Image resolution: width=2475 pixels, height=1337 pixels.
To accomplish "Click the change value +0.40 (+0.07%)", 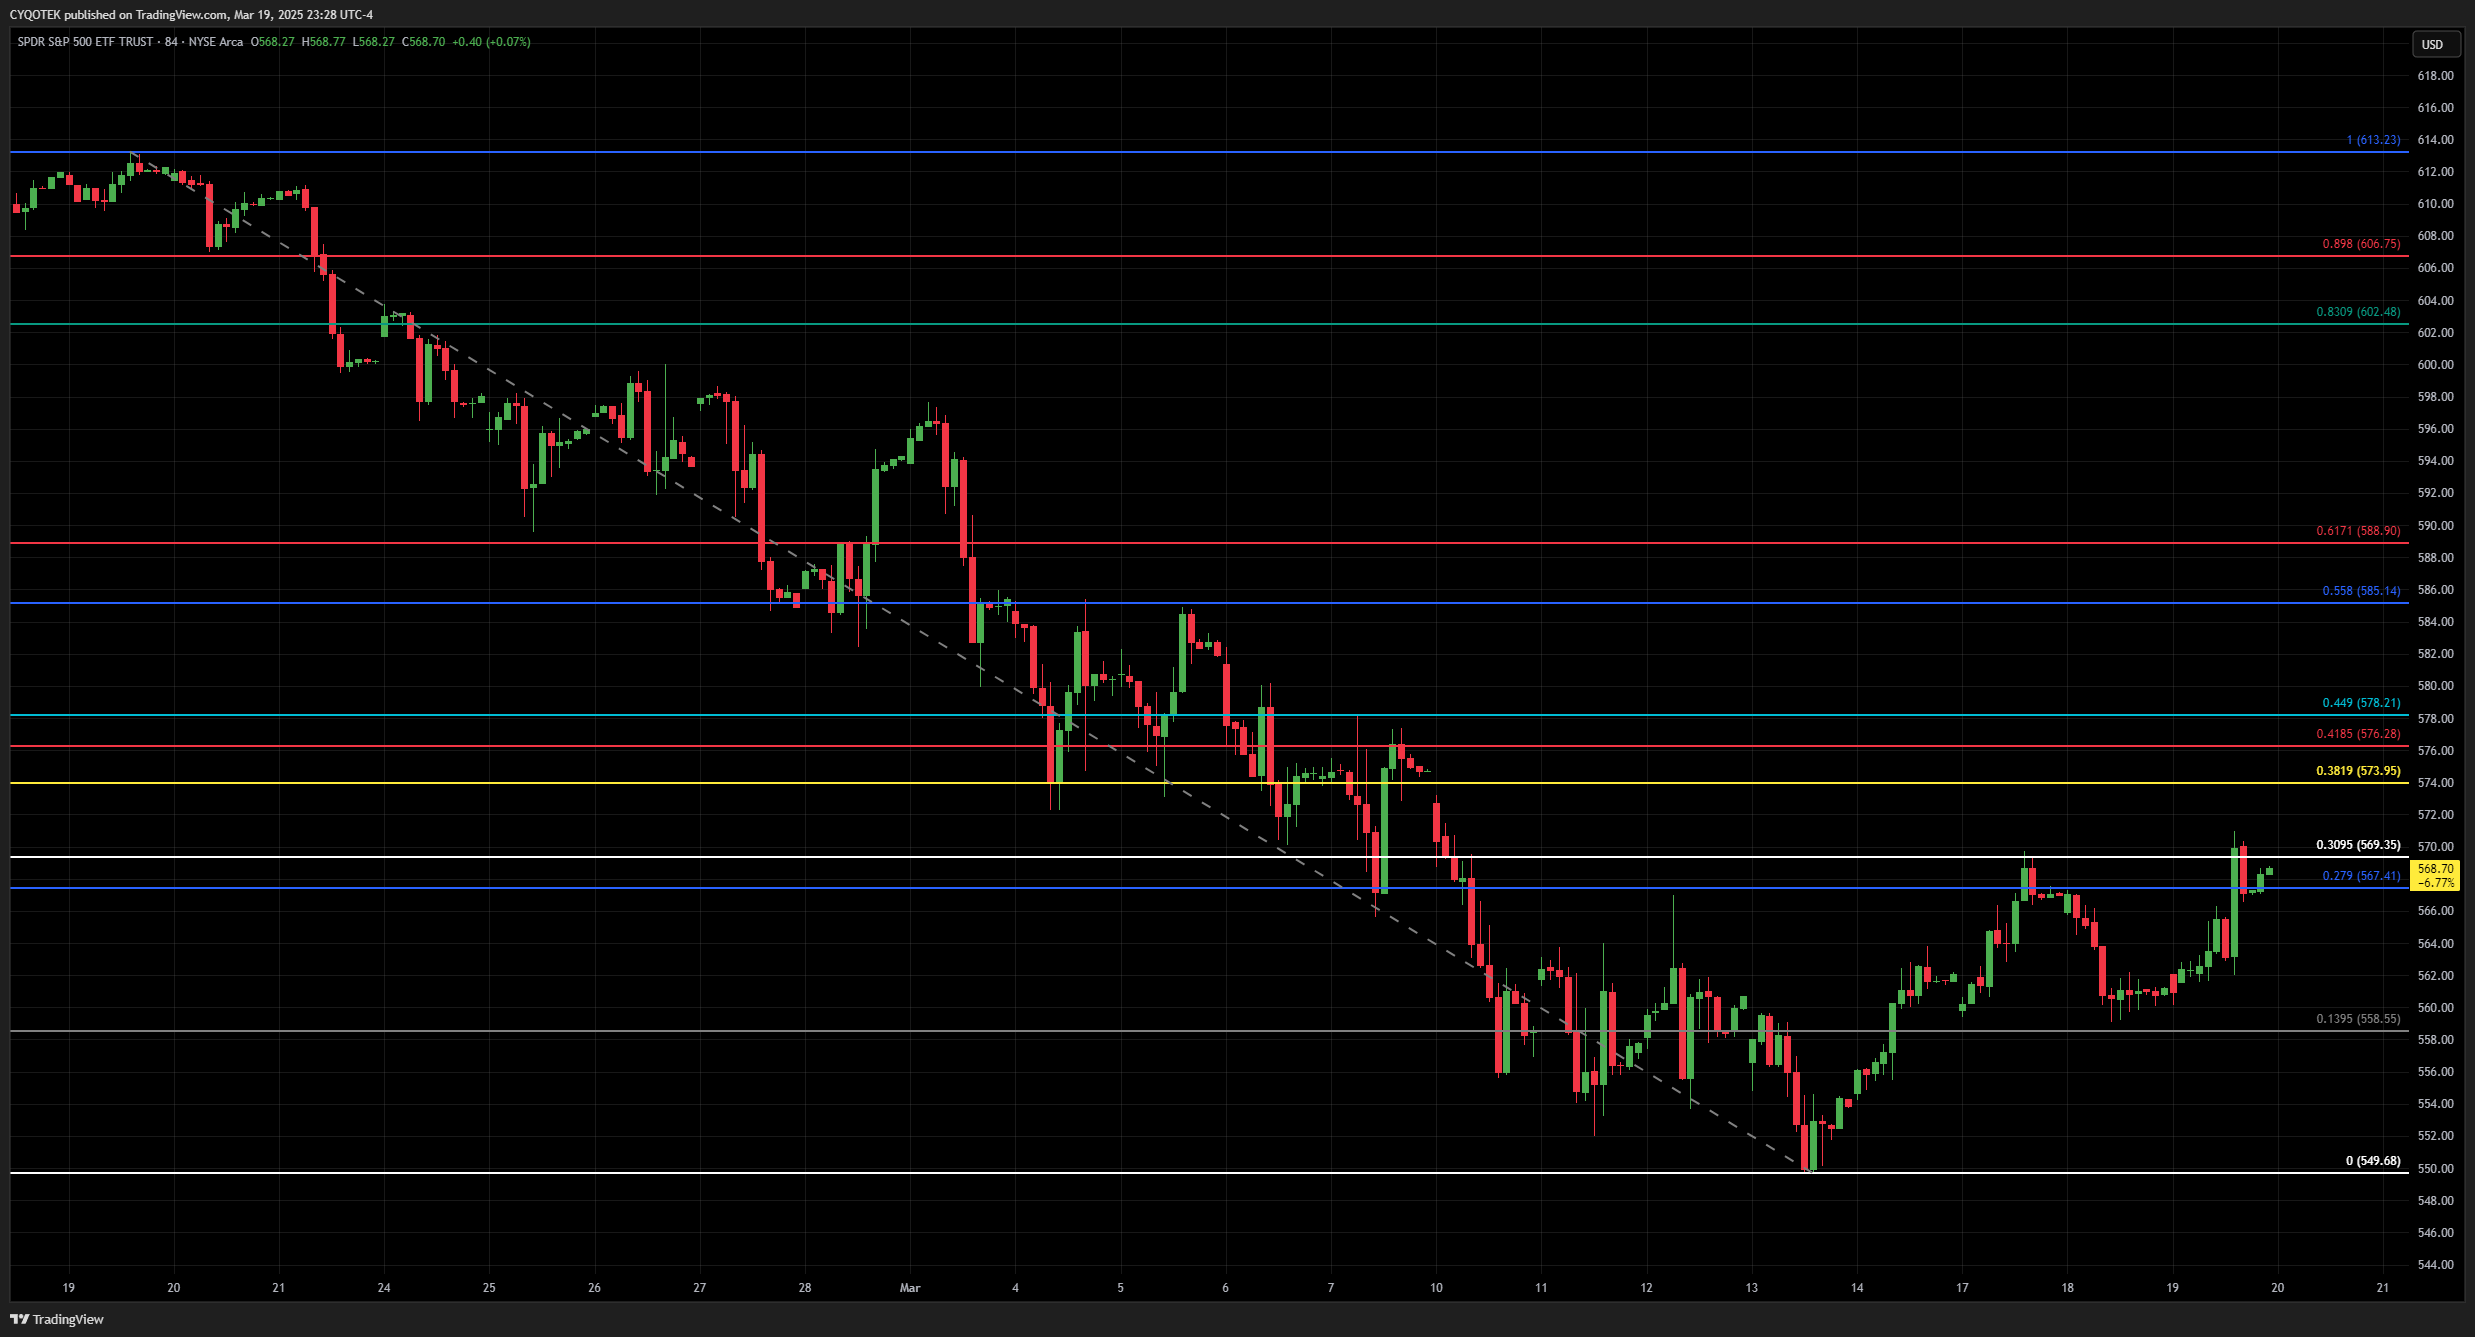I will tap(491, 42).
